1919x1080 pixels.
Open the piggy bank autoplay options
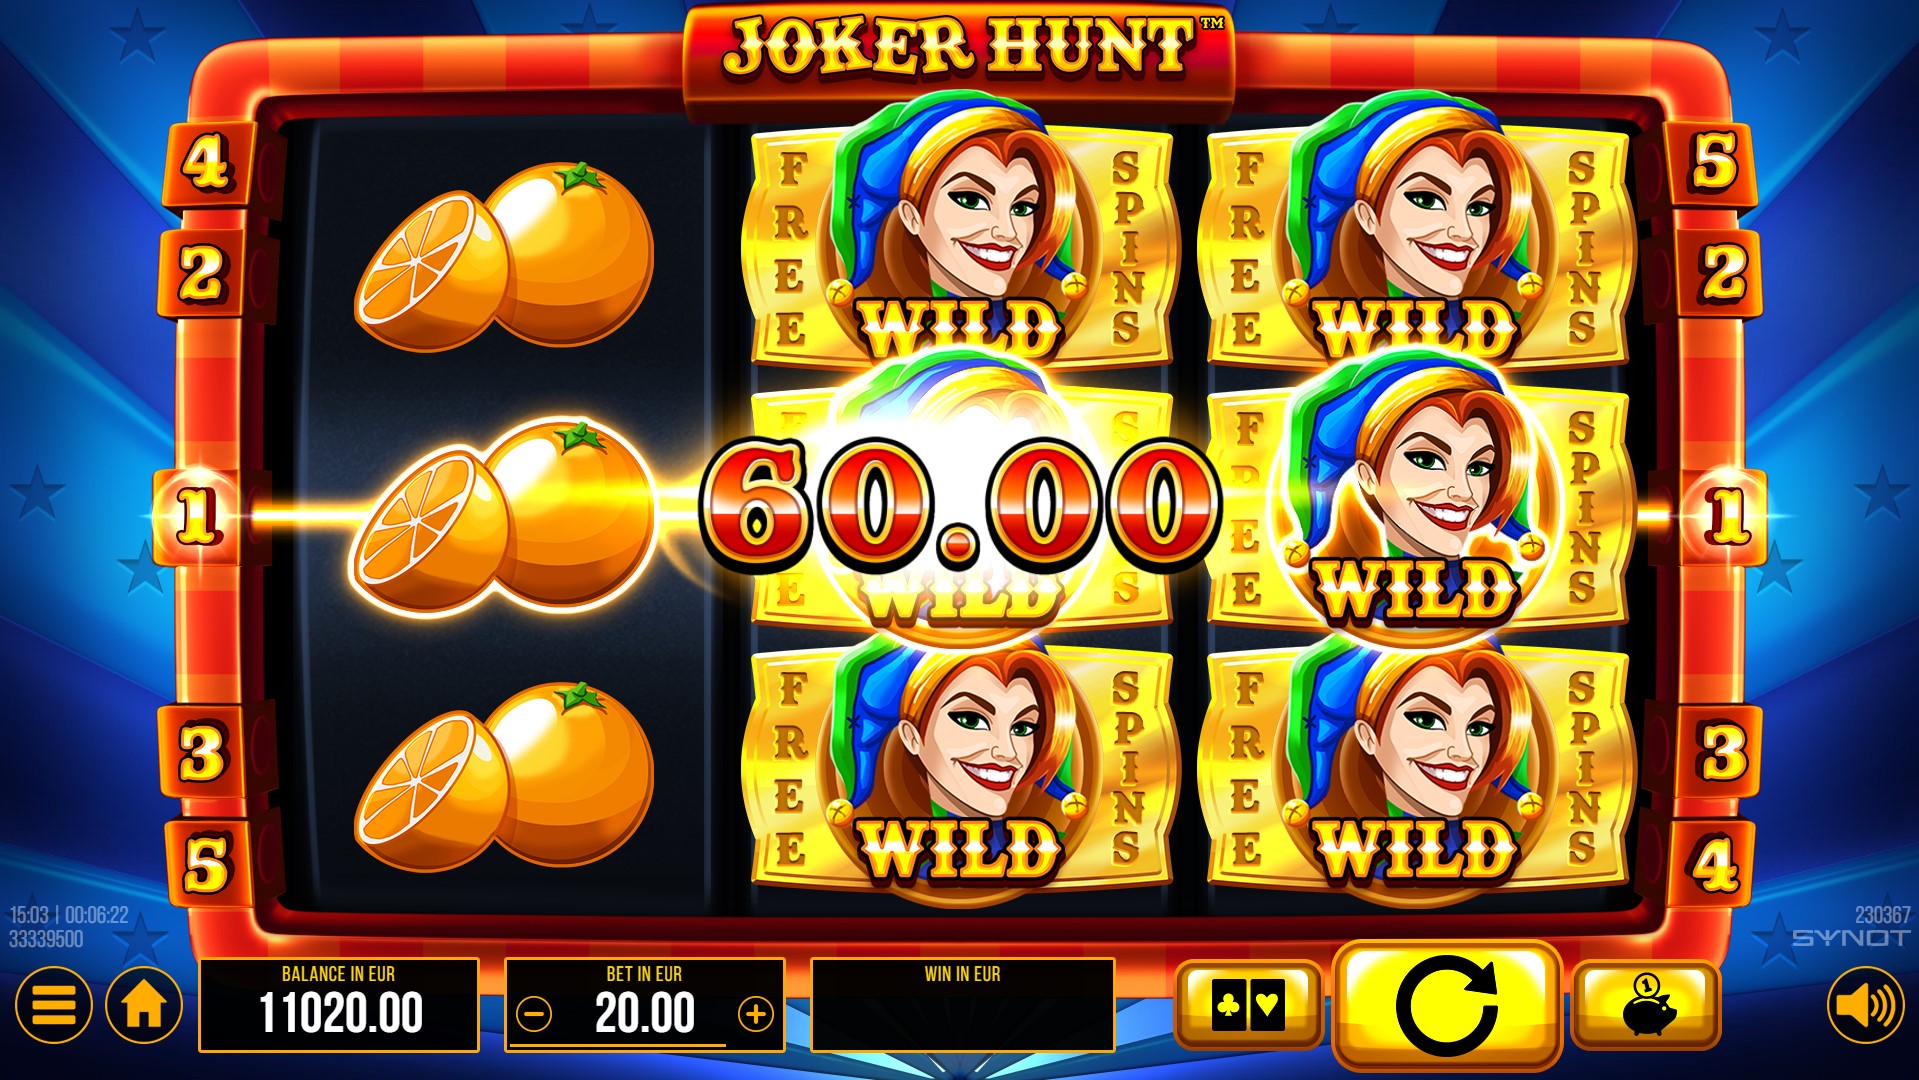click(x=1646, y=1005)
